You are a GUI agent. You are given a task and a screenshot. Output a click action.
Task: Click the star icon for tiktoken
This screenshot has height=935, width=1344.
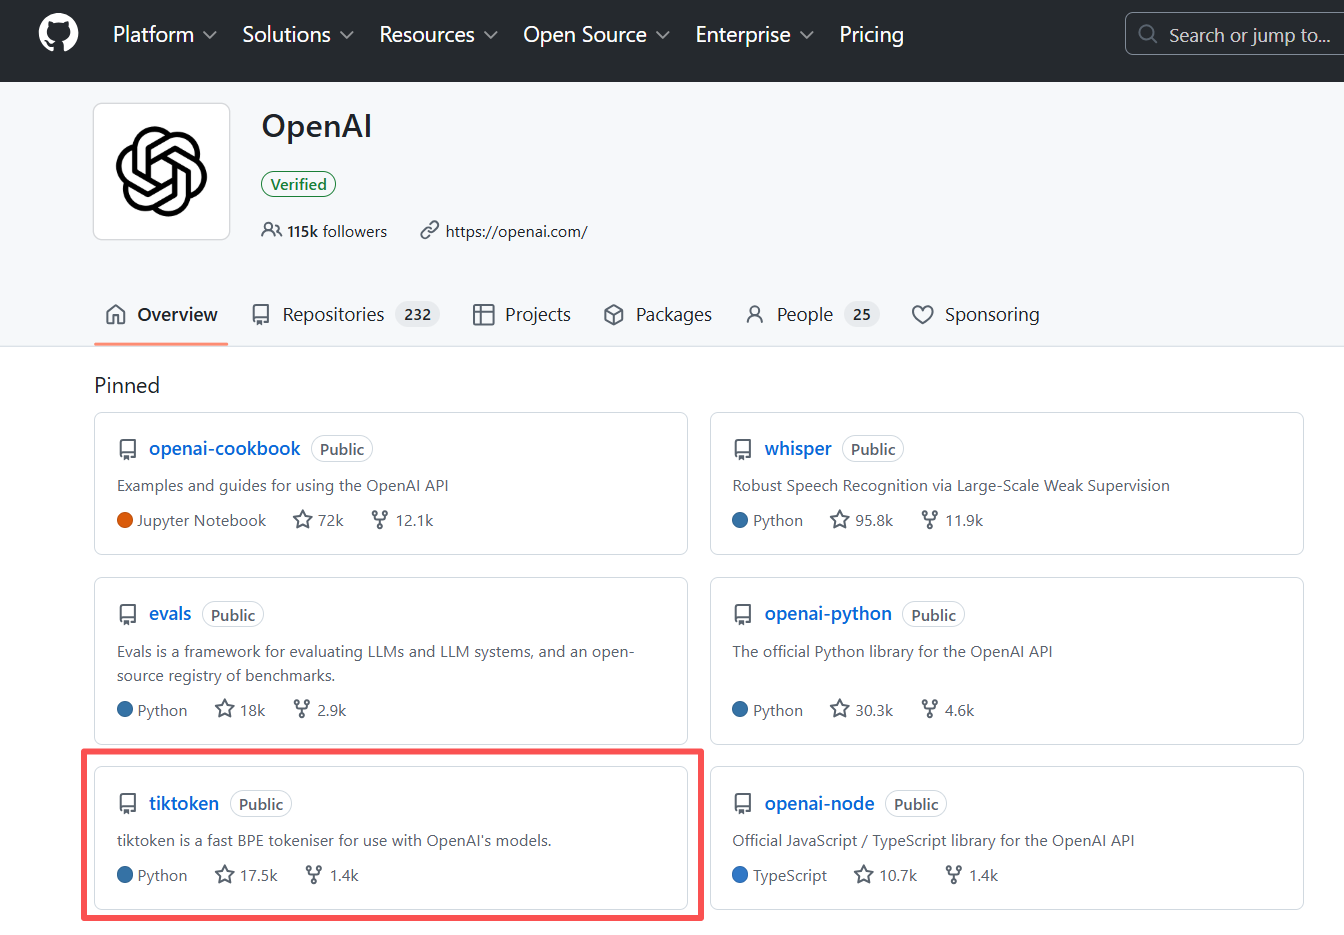click(225, 874)
